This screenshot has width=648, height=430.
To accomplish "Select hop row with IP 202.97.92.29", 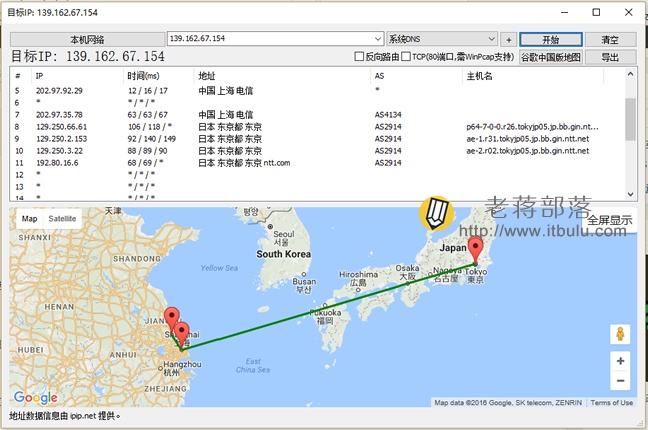I will pyautogui.click(x=318, y=91).
